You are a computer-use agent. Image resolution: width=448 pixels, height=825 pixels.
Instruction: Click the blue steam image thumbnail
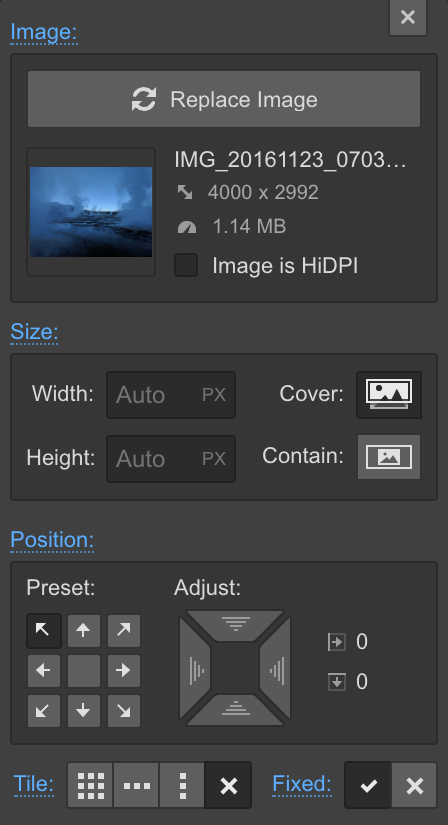91,212
